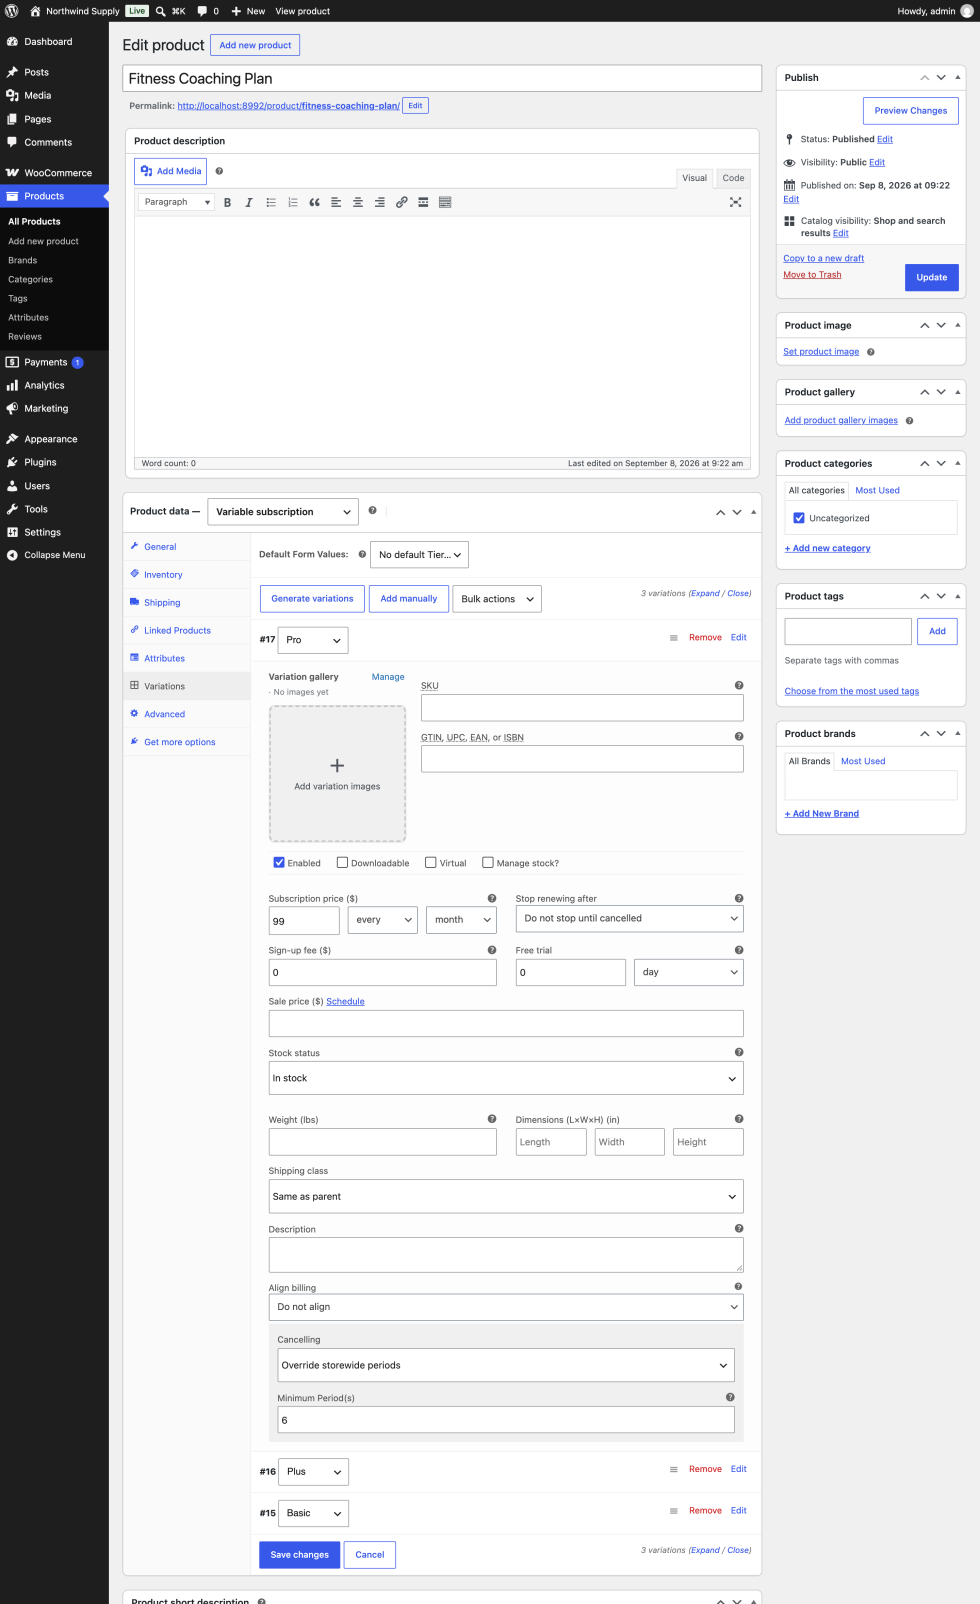Open Stop renewing after dropdown
980x1604 pixels.
point(630,918)
